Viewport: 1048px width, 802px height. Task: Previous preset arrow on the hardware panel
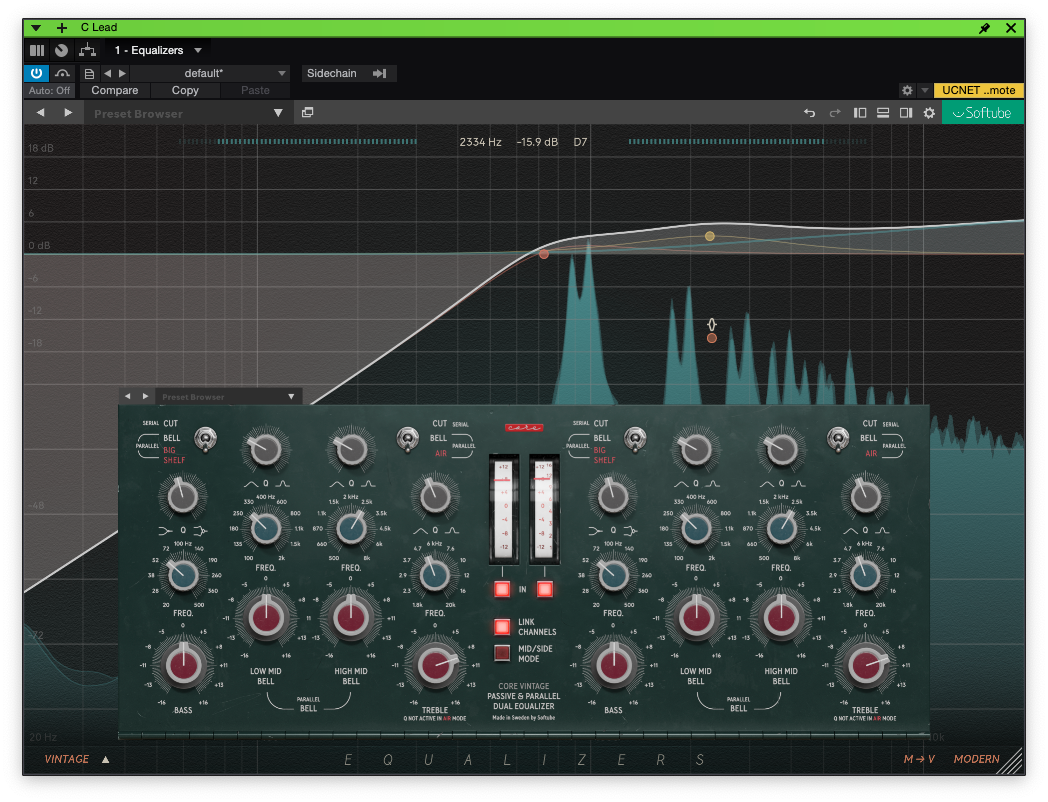point(128,396)
